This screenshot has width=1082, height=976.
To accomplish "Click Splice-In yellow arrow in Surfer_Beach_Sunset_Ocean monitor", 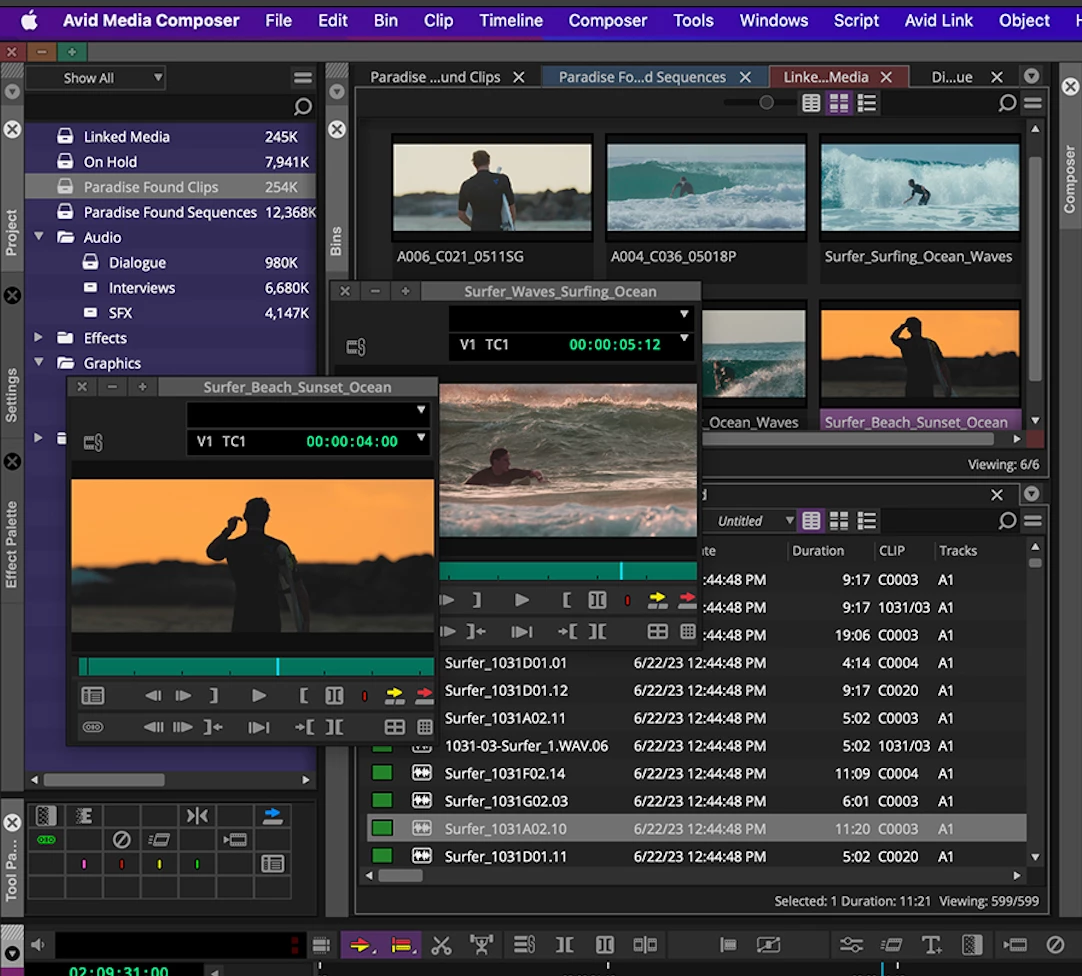I will coord(394,696).
